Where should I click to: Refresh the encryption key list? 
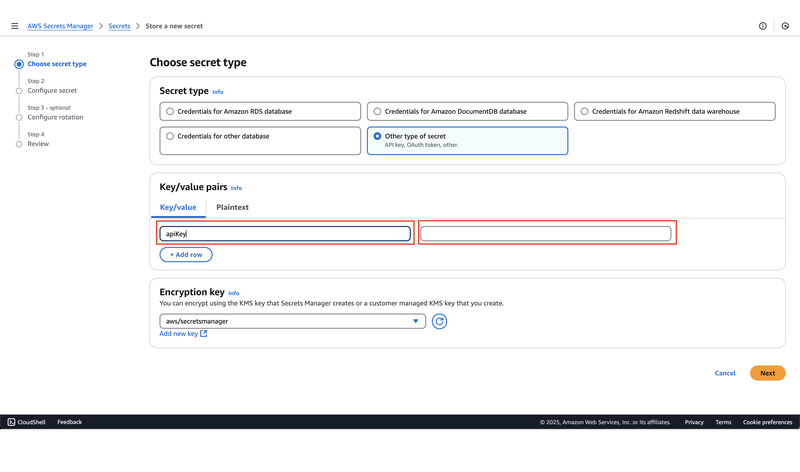pyautogui.click(x=439, y=321)
